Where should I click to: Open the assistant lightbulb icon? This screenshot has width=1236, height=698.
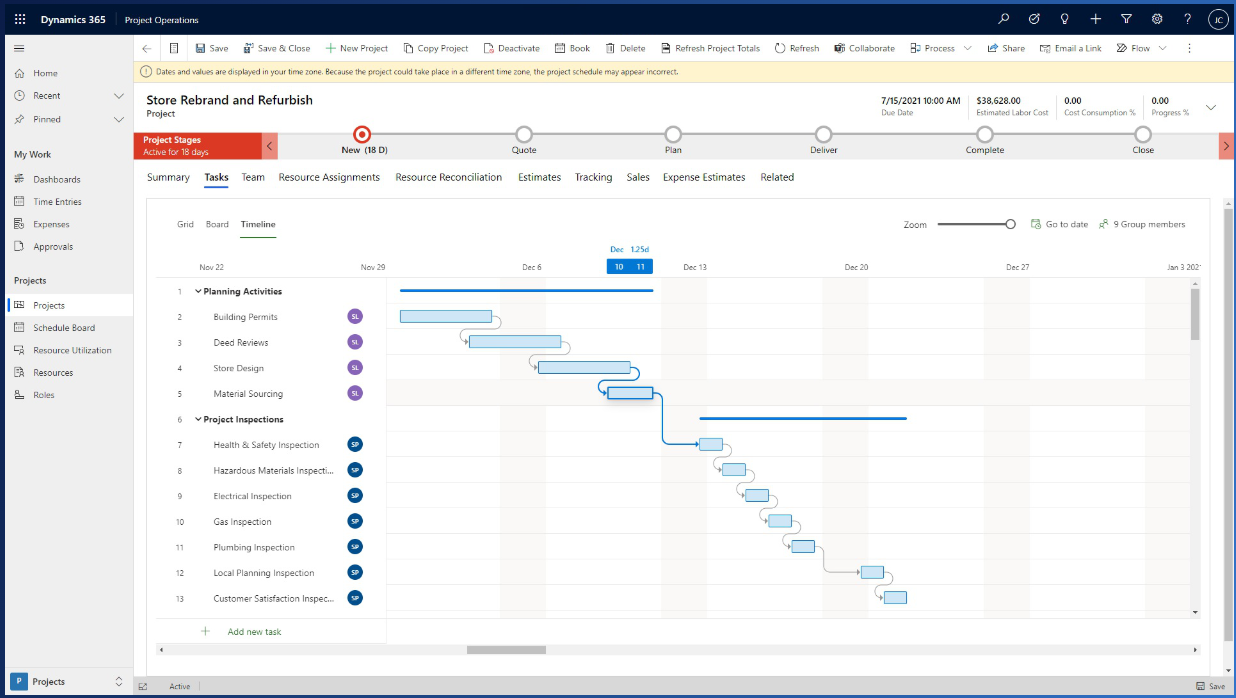1065,19
